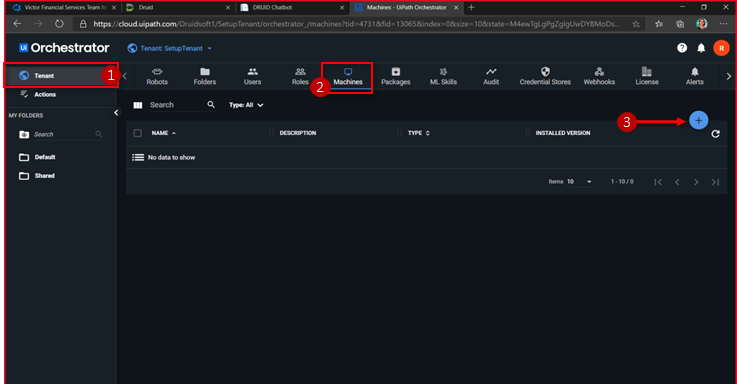The width and height of the screenshot is (737, 384).
Task: Open the Folders tab
Action: [205, 76]
